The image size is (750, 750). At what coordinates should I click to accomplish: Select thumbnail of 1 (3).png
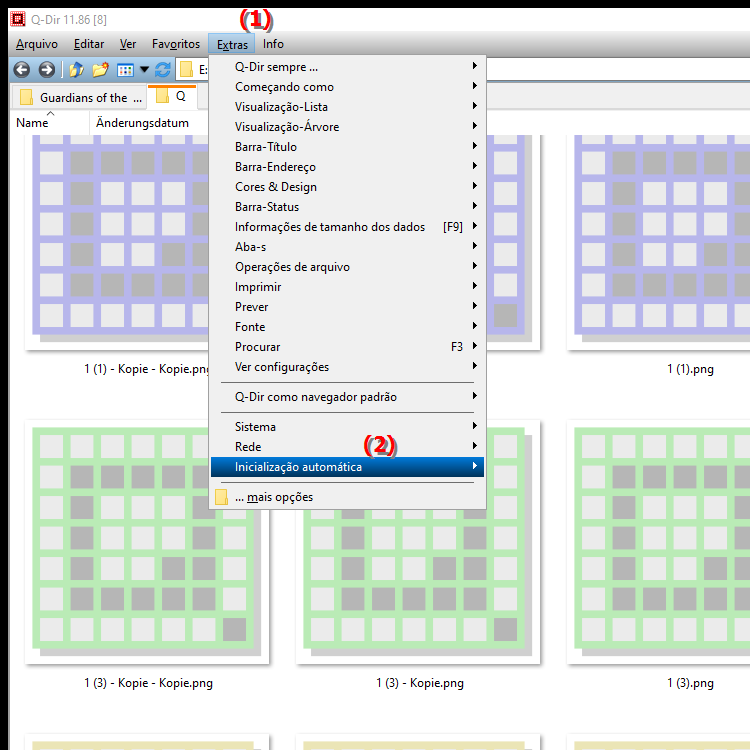click(659, 542)
